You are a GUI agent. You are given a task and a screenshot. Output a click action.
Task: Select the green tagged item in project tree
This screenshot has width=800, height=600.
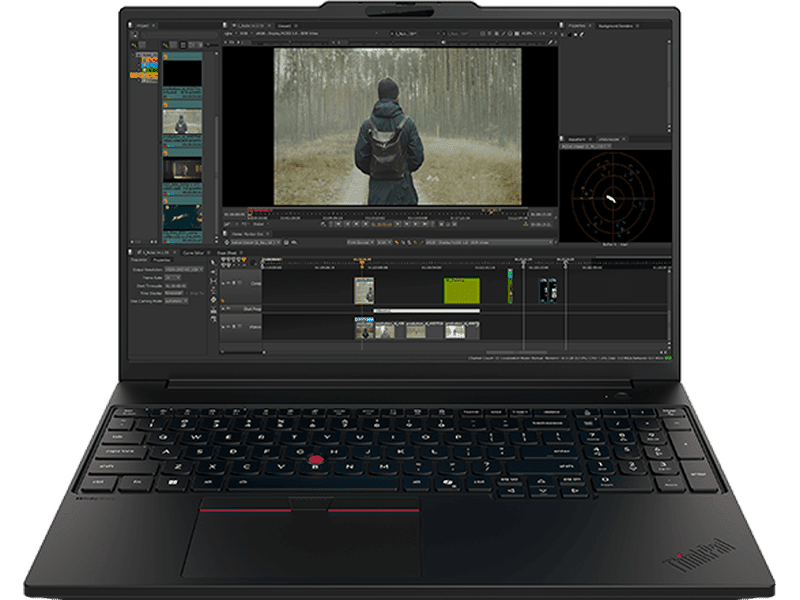(x=151, y=70)
